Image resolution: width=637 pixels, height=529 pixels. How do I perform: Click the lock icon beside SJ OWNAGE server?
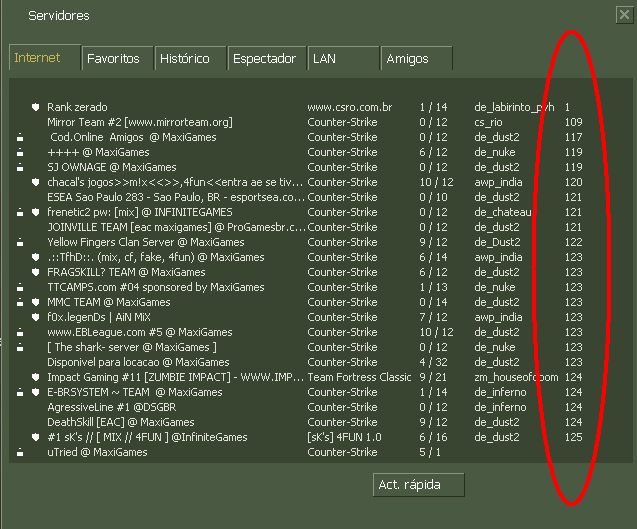click(x=20, y=168)
